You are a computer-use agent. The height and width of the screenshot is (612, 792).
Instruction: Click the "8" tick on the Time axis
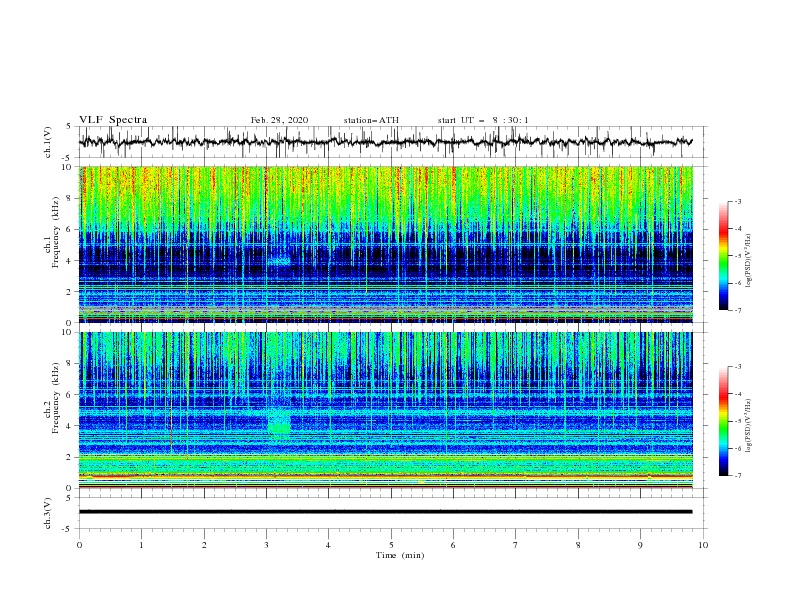coord(578,545)
